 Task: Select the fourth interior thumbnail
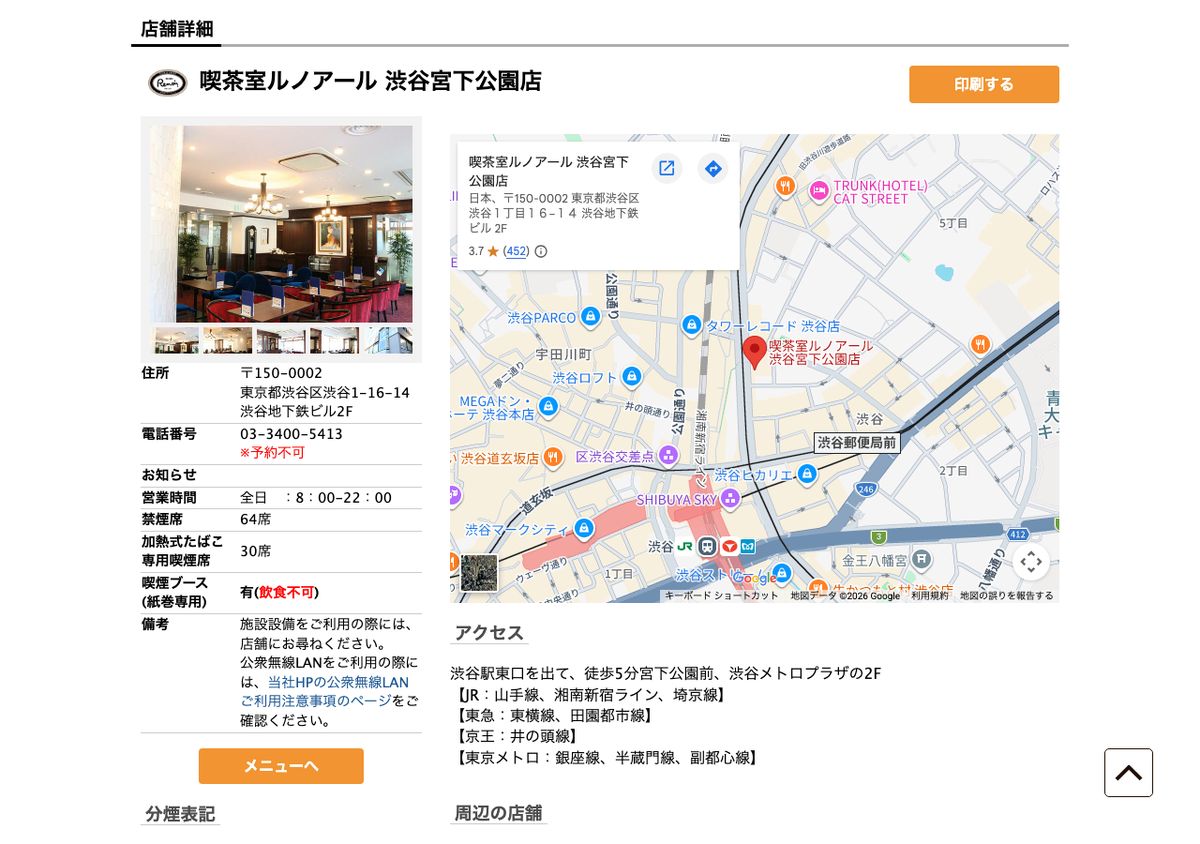click(334, 340)
